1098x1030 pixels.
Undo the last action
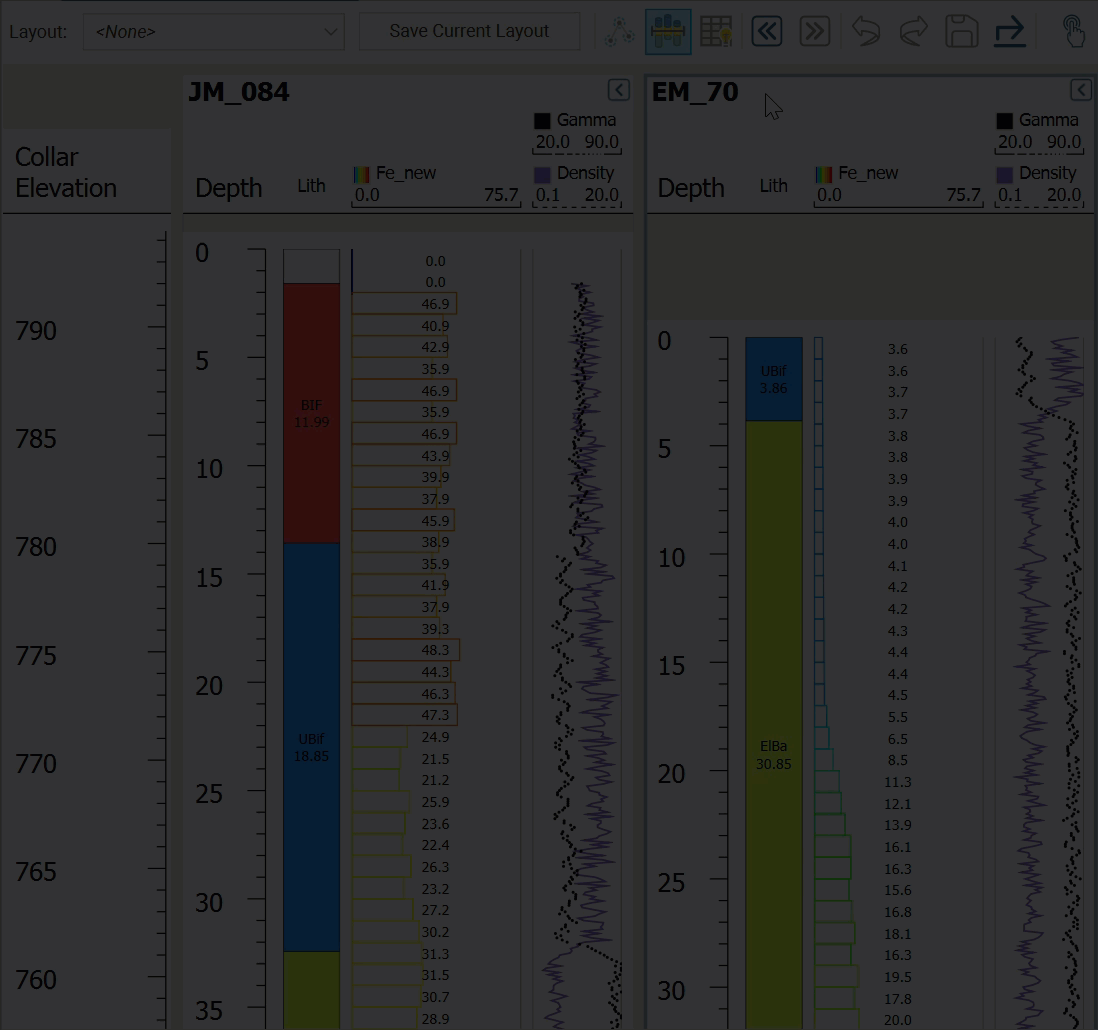click(x=865, y=32)
